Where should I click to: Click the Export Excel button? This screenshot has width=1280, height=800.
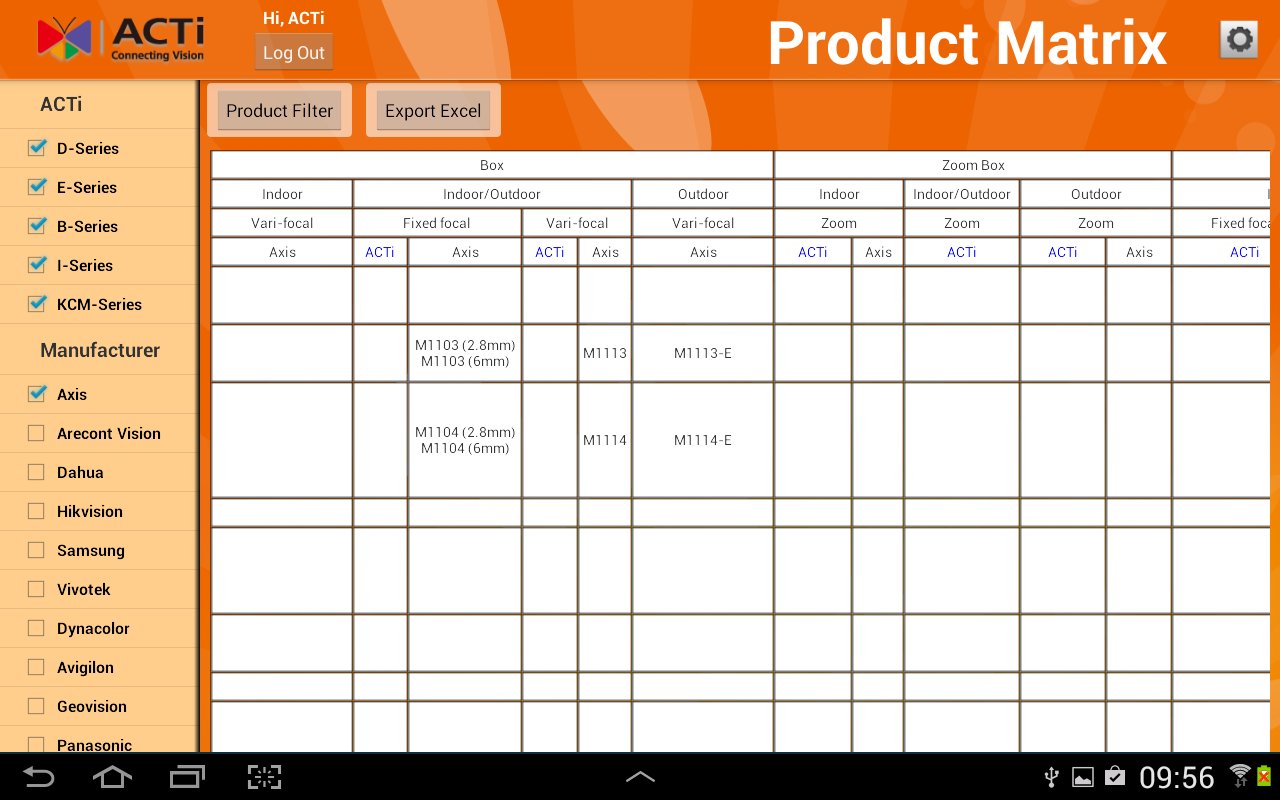(x=433, y=110)
